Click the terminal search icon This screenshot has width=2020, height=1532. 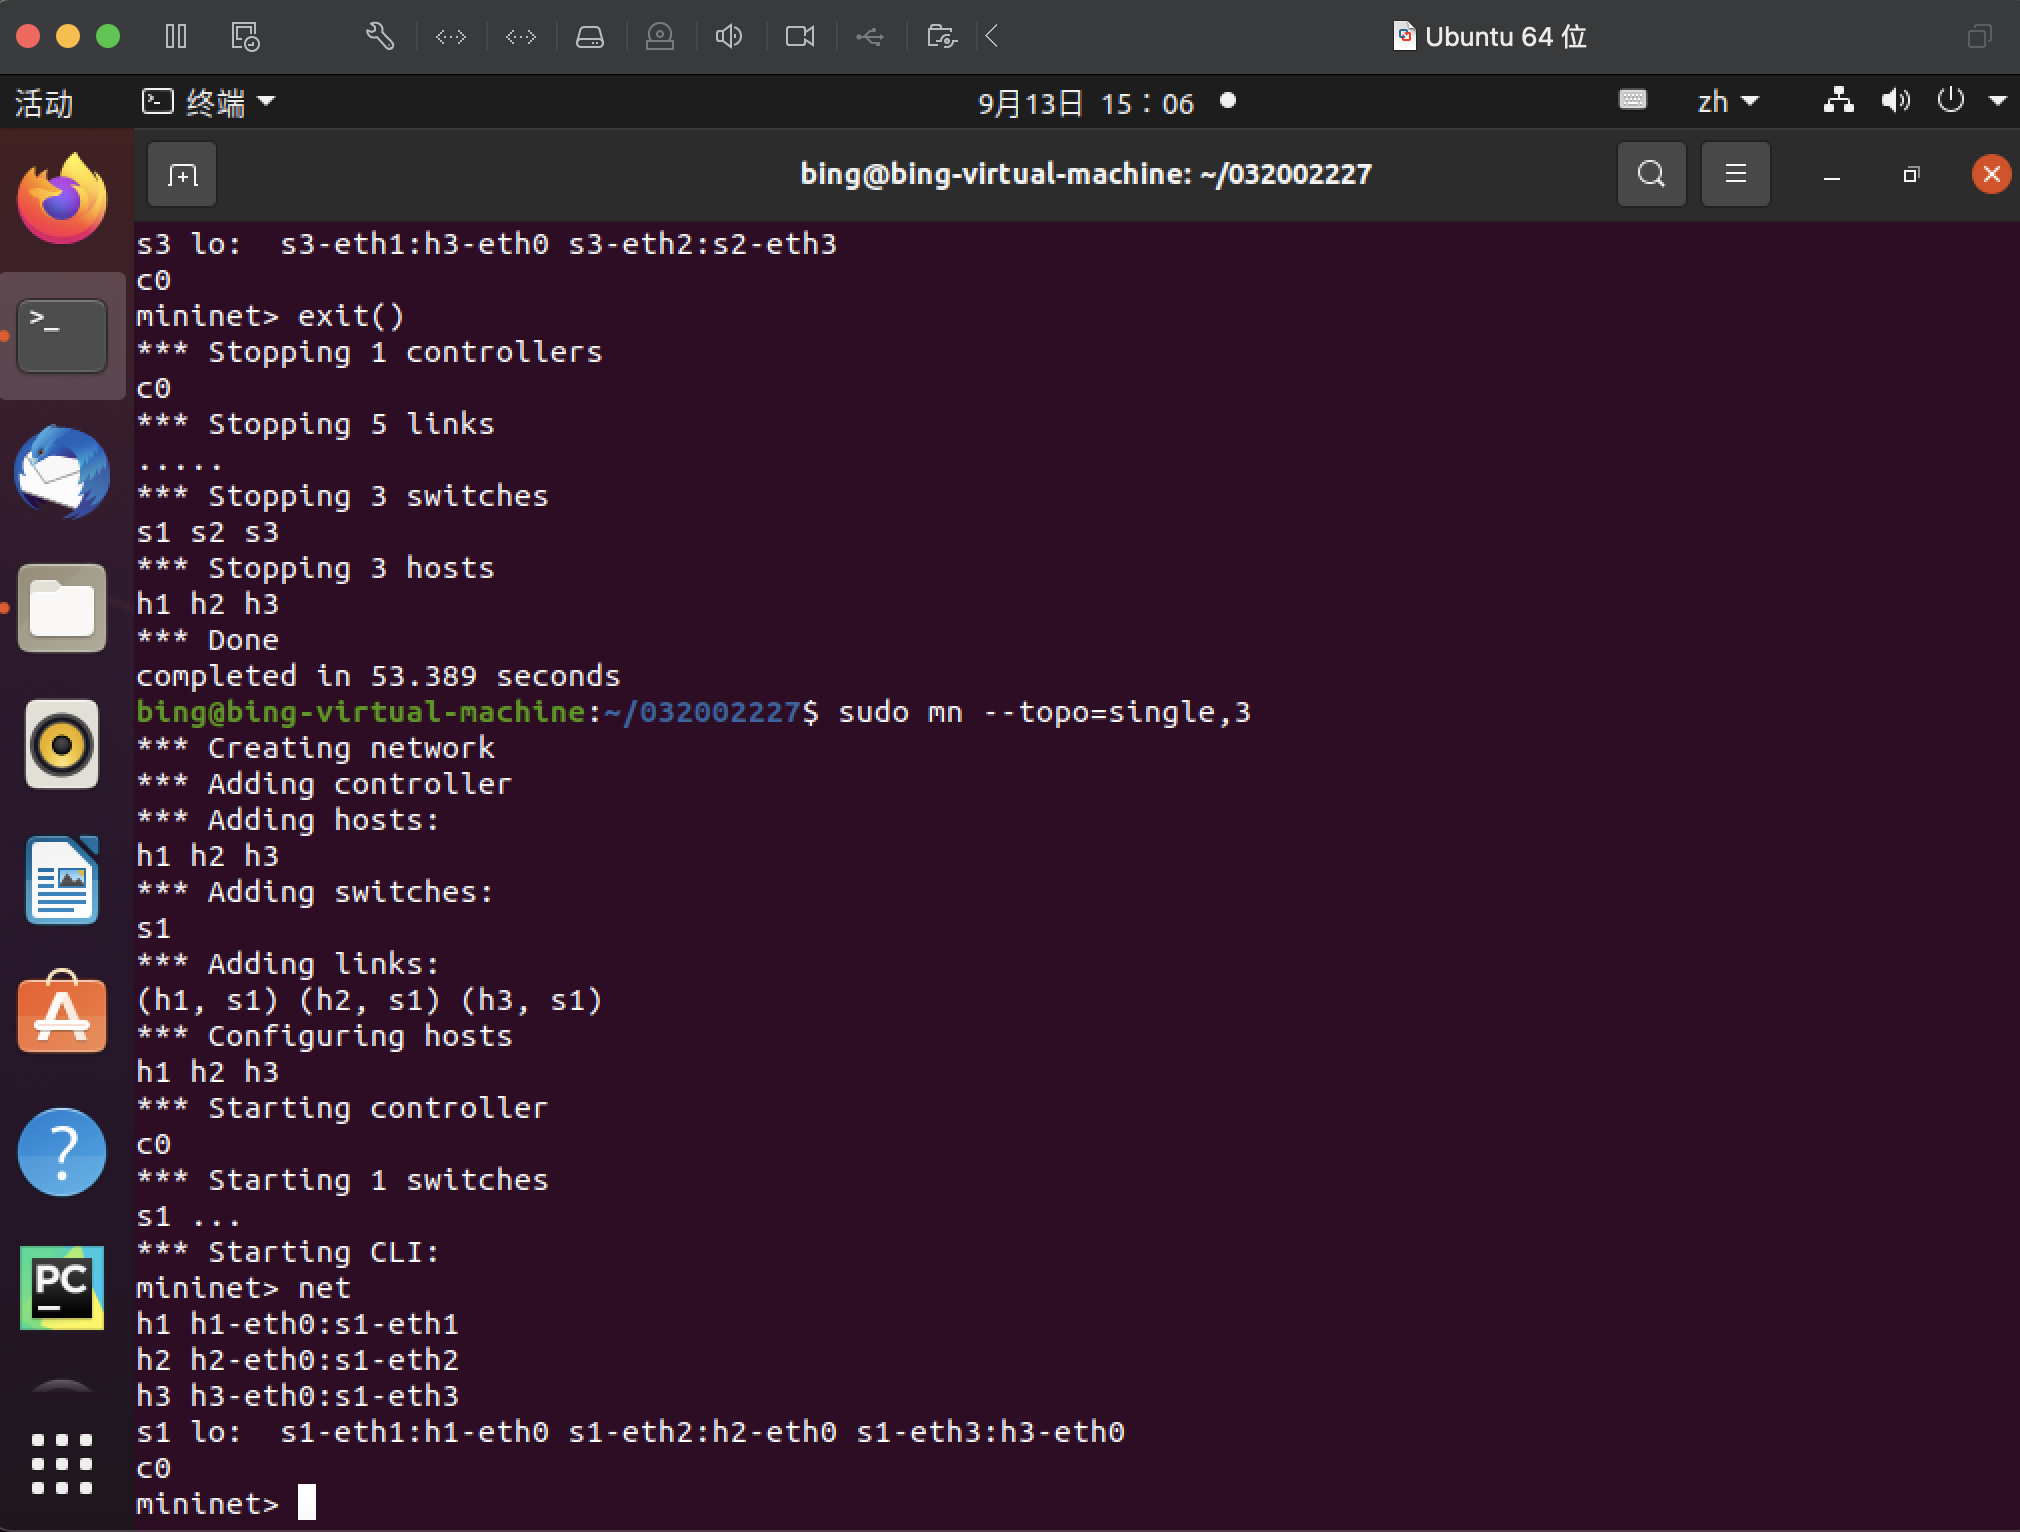click(1651, 175)
